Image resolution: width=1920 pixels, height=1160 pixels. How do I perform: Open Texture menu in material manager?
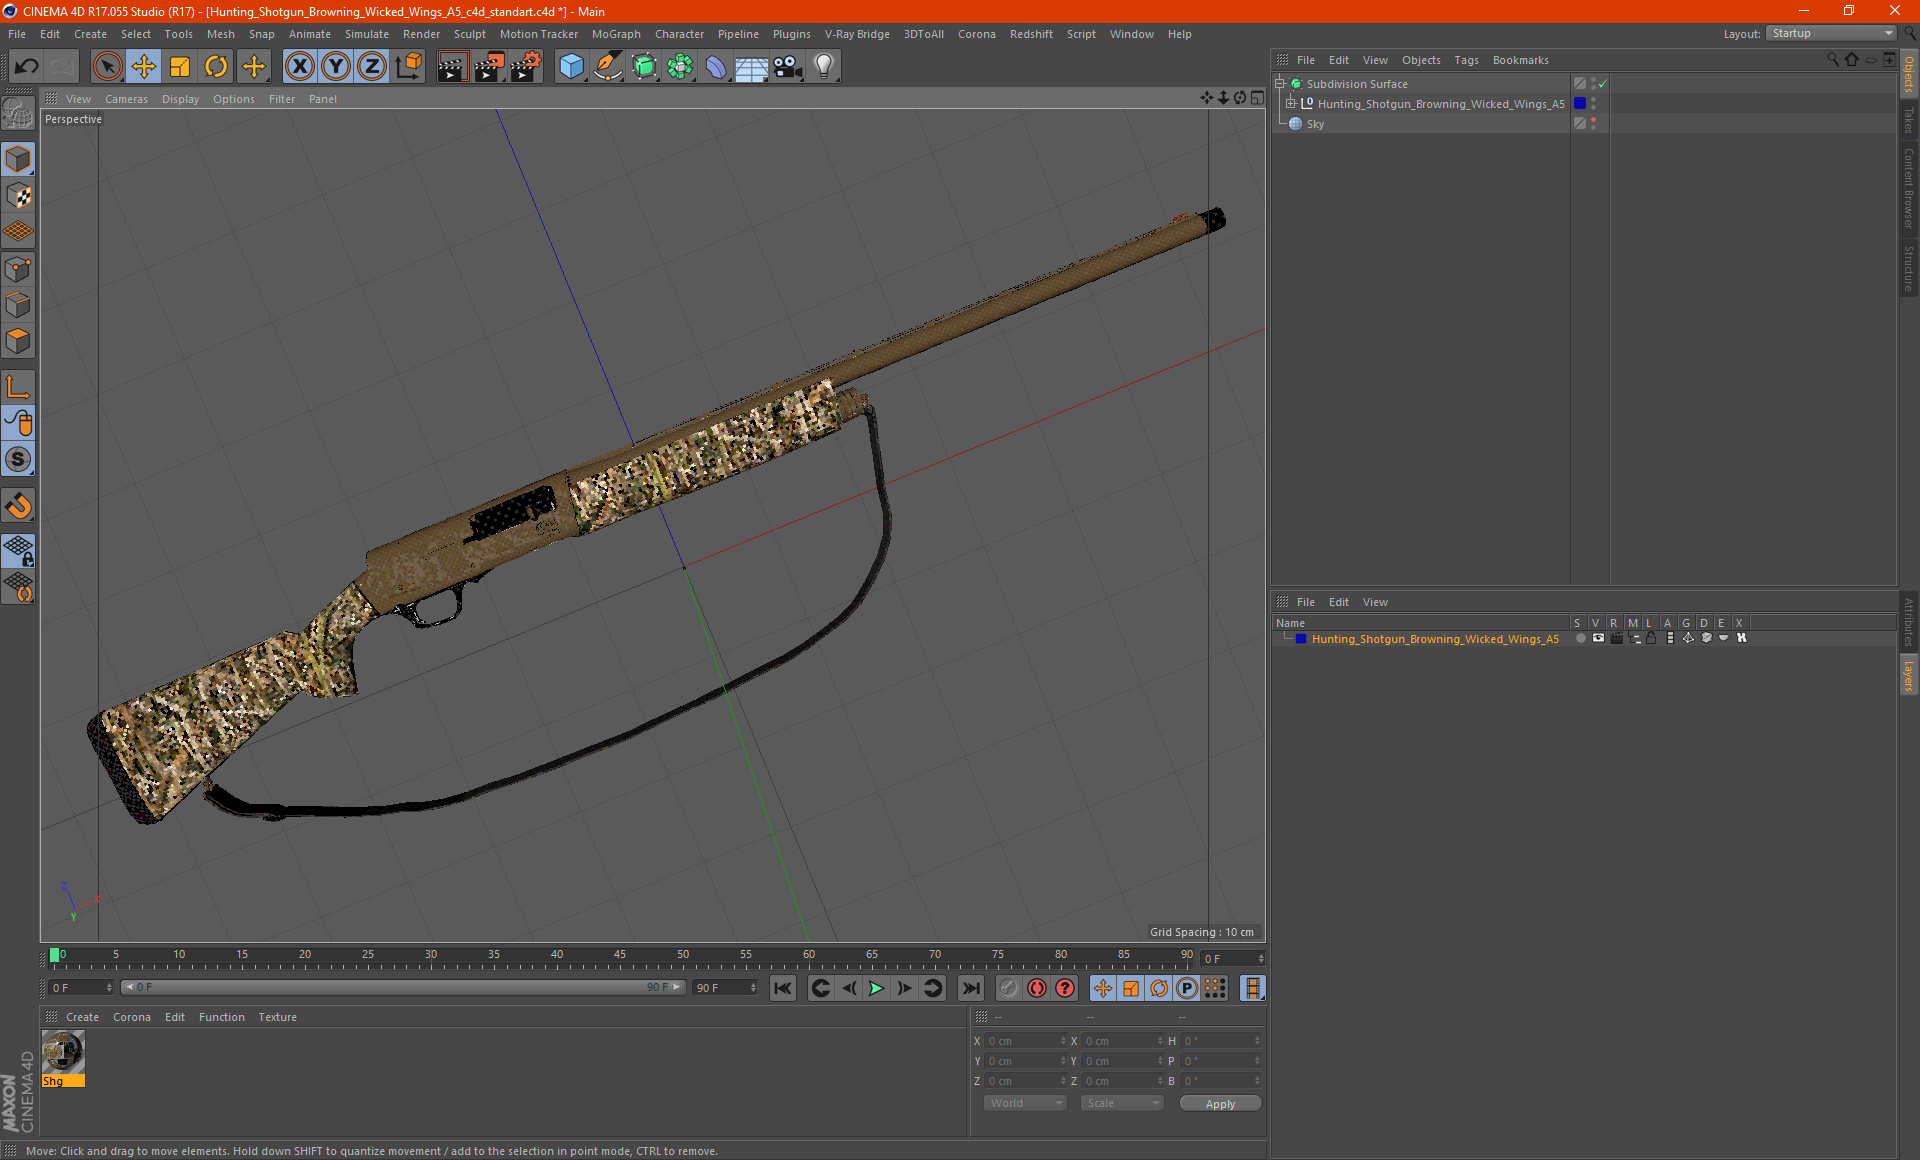click(277, 1017)
